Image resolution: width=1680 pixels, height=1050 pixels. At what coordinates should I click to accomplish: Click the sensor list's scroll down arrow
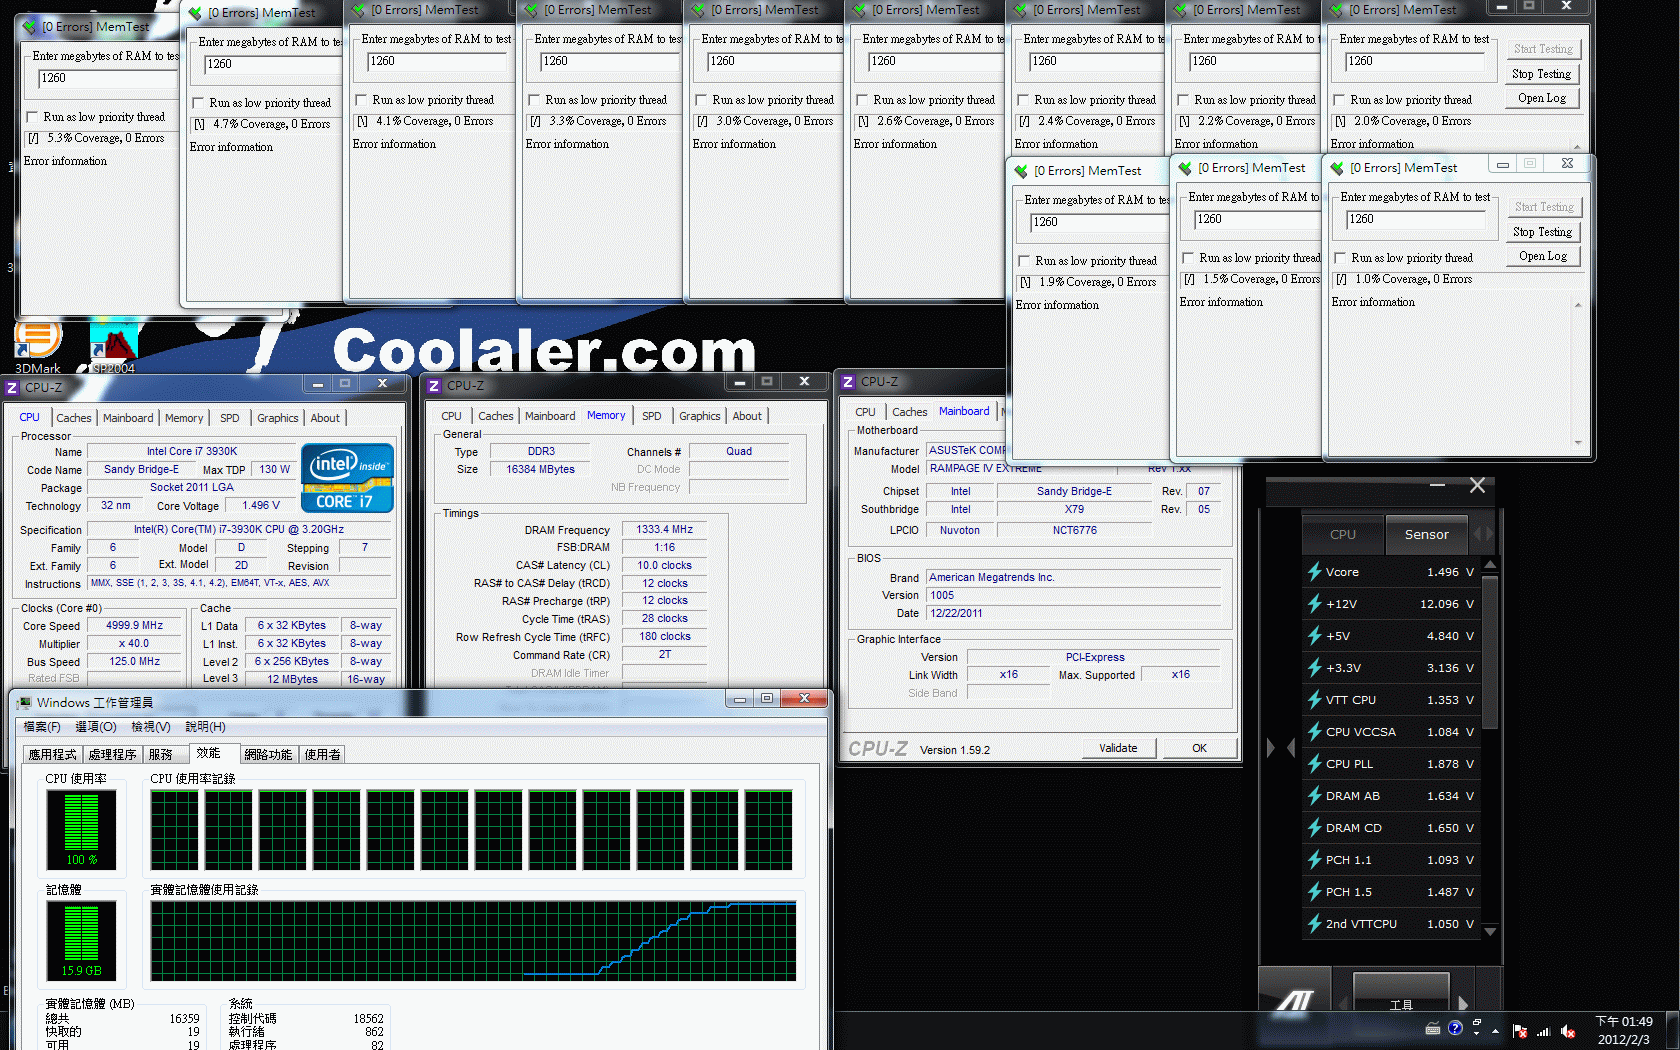click(1490, 931)
